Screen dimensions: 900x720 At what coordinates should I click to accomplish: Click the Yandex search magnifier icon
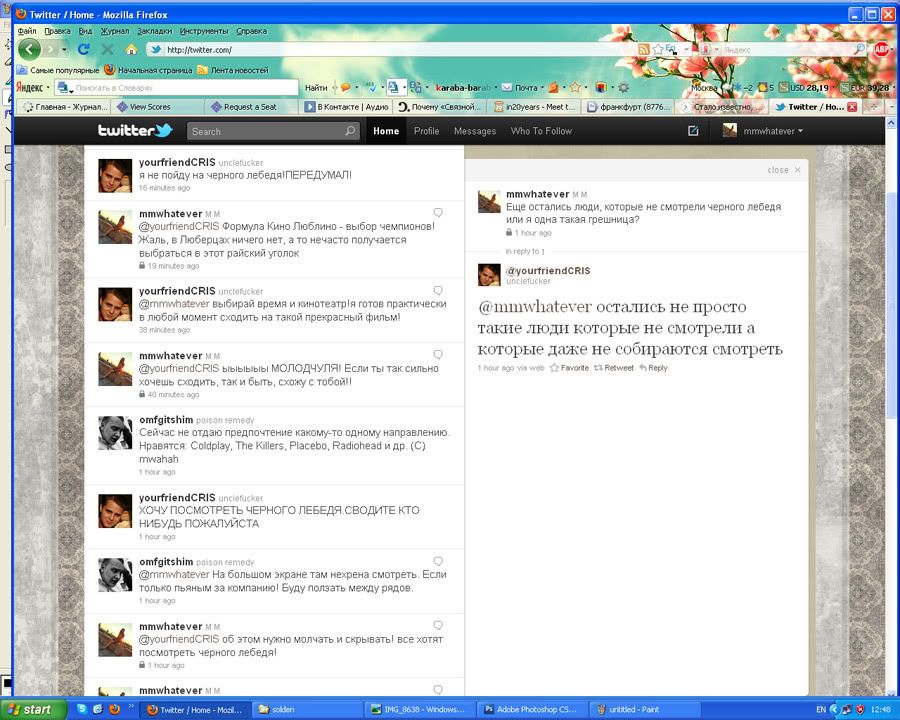pos(859,49)
